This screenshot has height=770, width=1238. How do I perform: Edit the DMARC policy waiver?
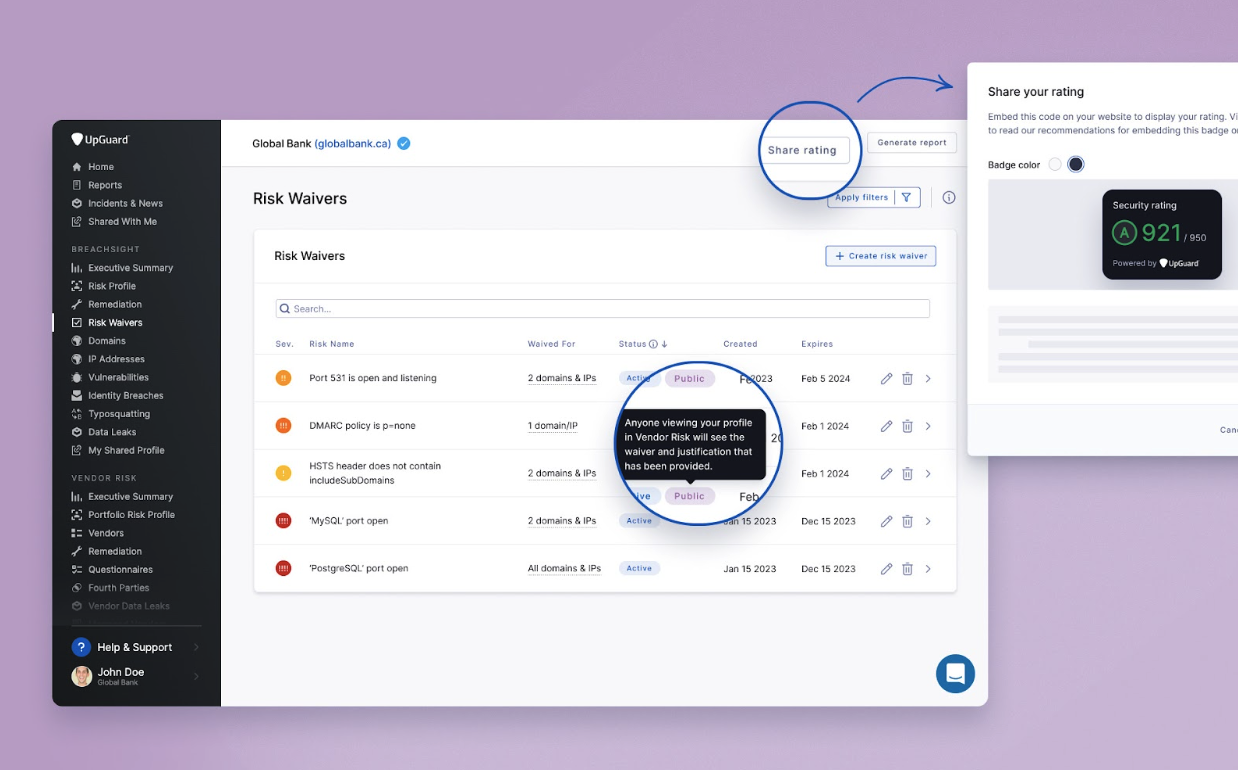[886, 426]
